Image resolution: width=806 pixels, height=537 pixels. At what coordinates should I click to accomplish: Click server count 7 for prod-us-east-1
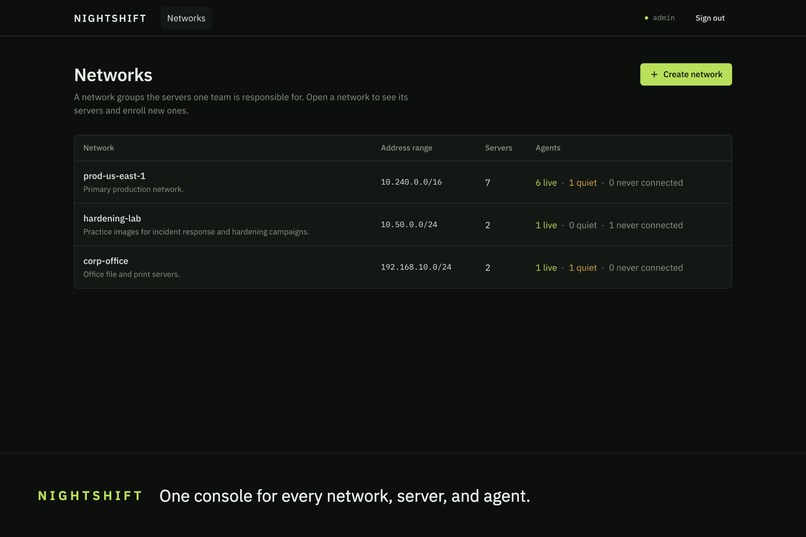point(487,182)
